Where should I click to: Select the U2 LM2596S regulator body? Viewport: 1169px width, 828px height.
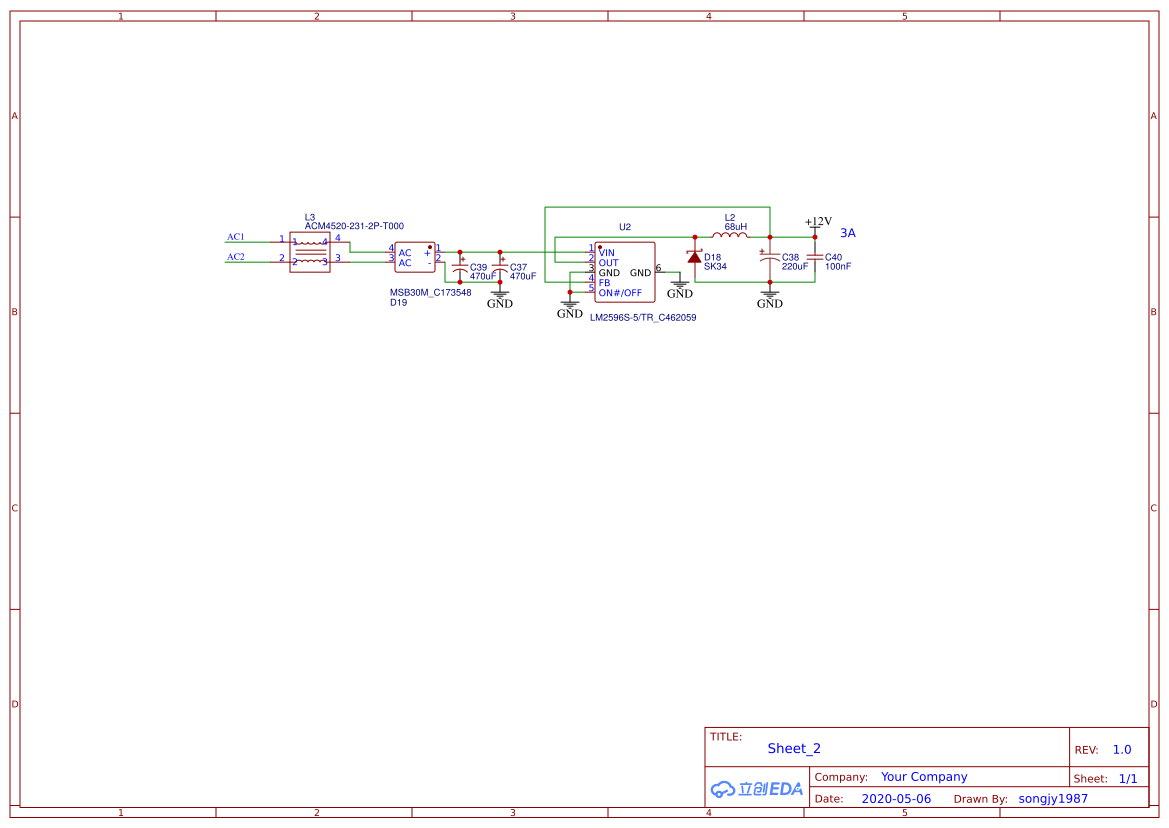coord(625,272)
